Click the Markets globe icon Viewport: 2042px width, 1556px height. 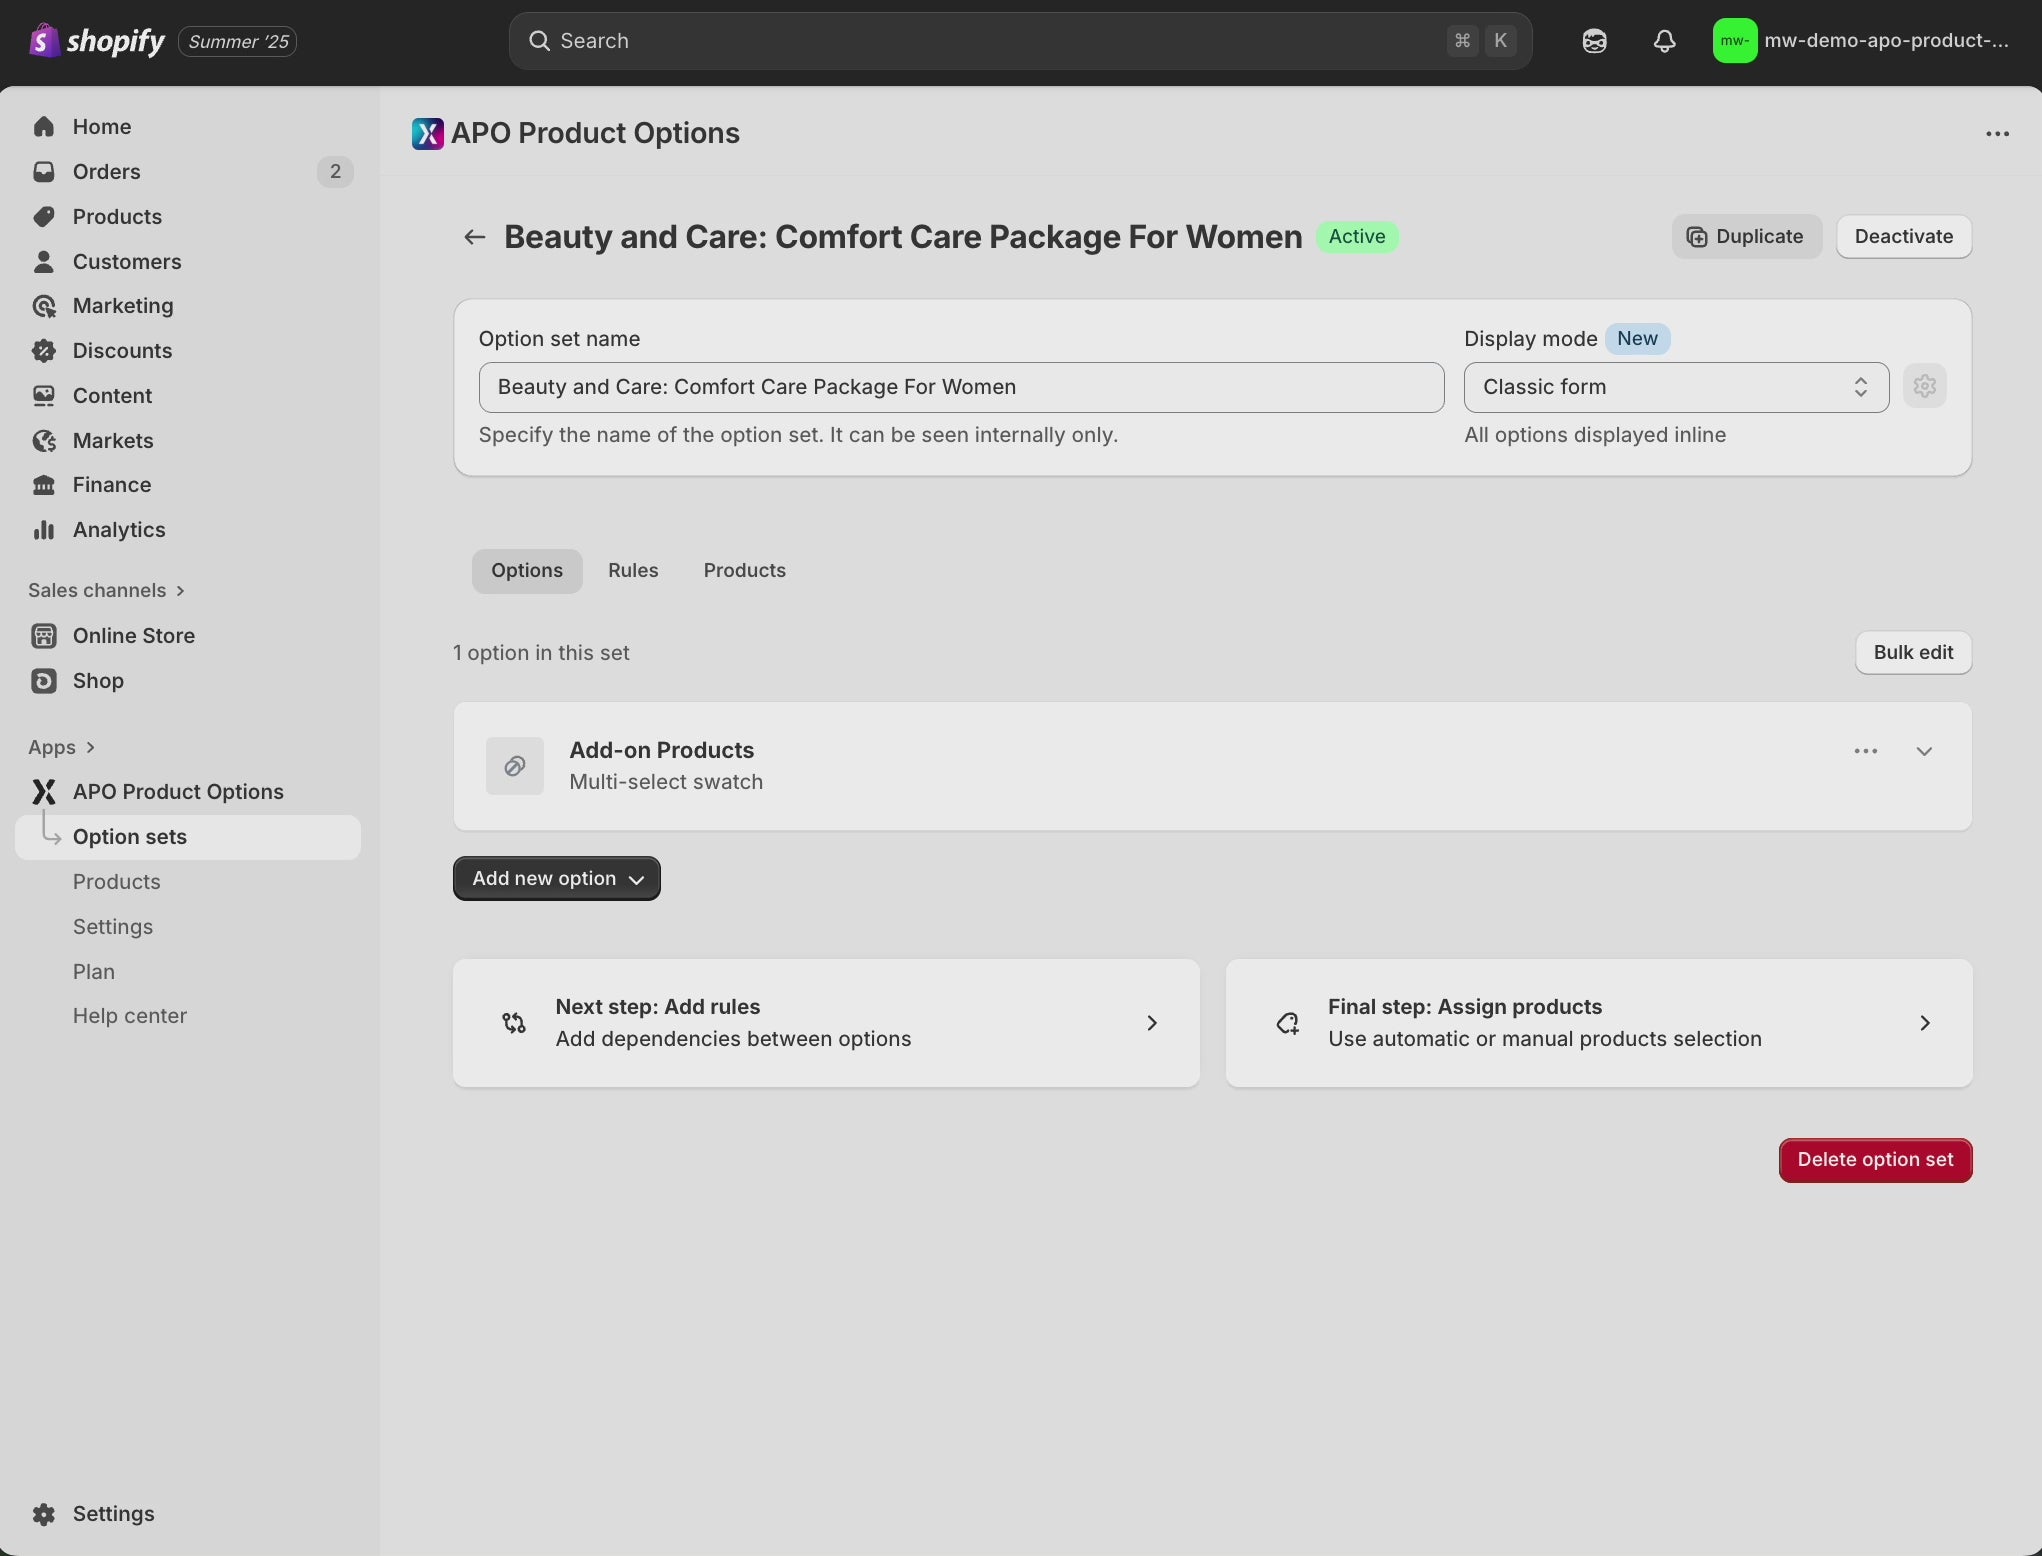click(x=44, y=441)
